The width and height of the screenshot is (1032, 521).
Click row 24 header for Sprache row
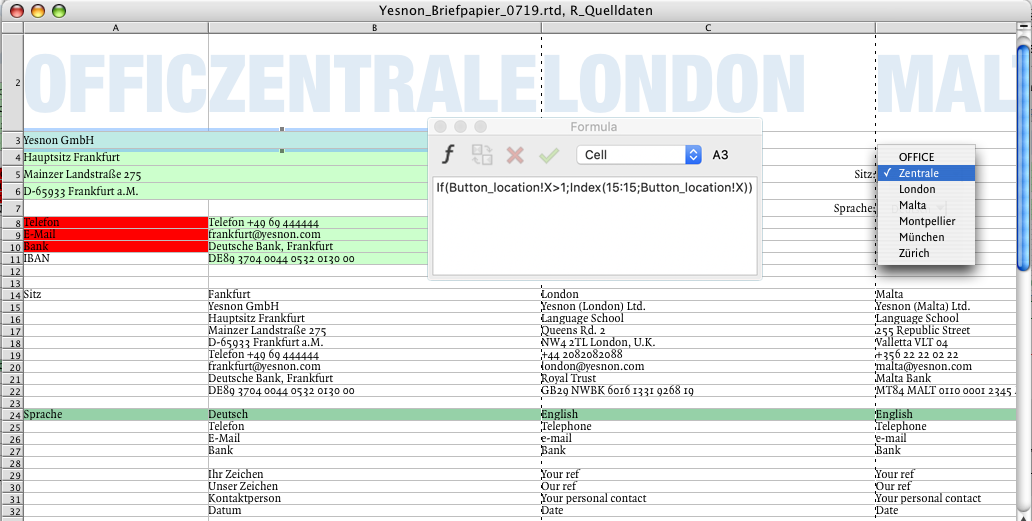coord(11,414)
